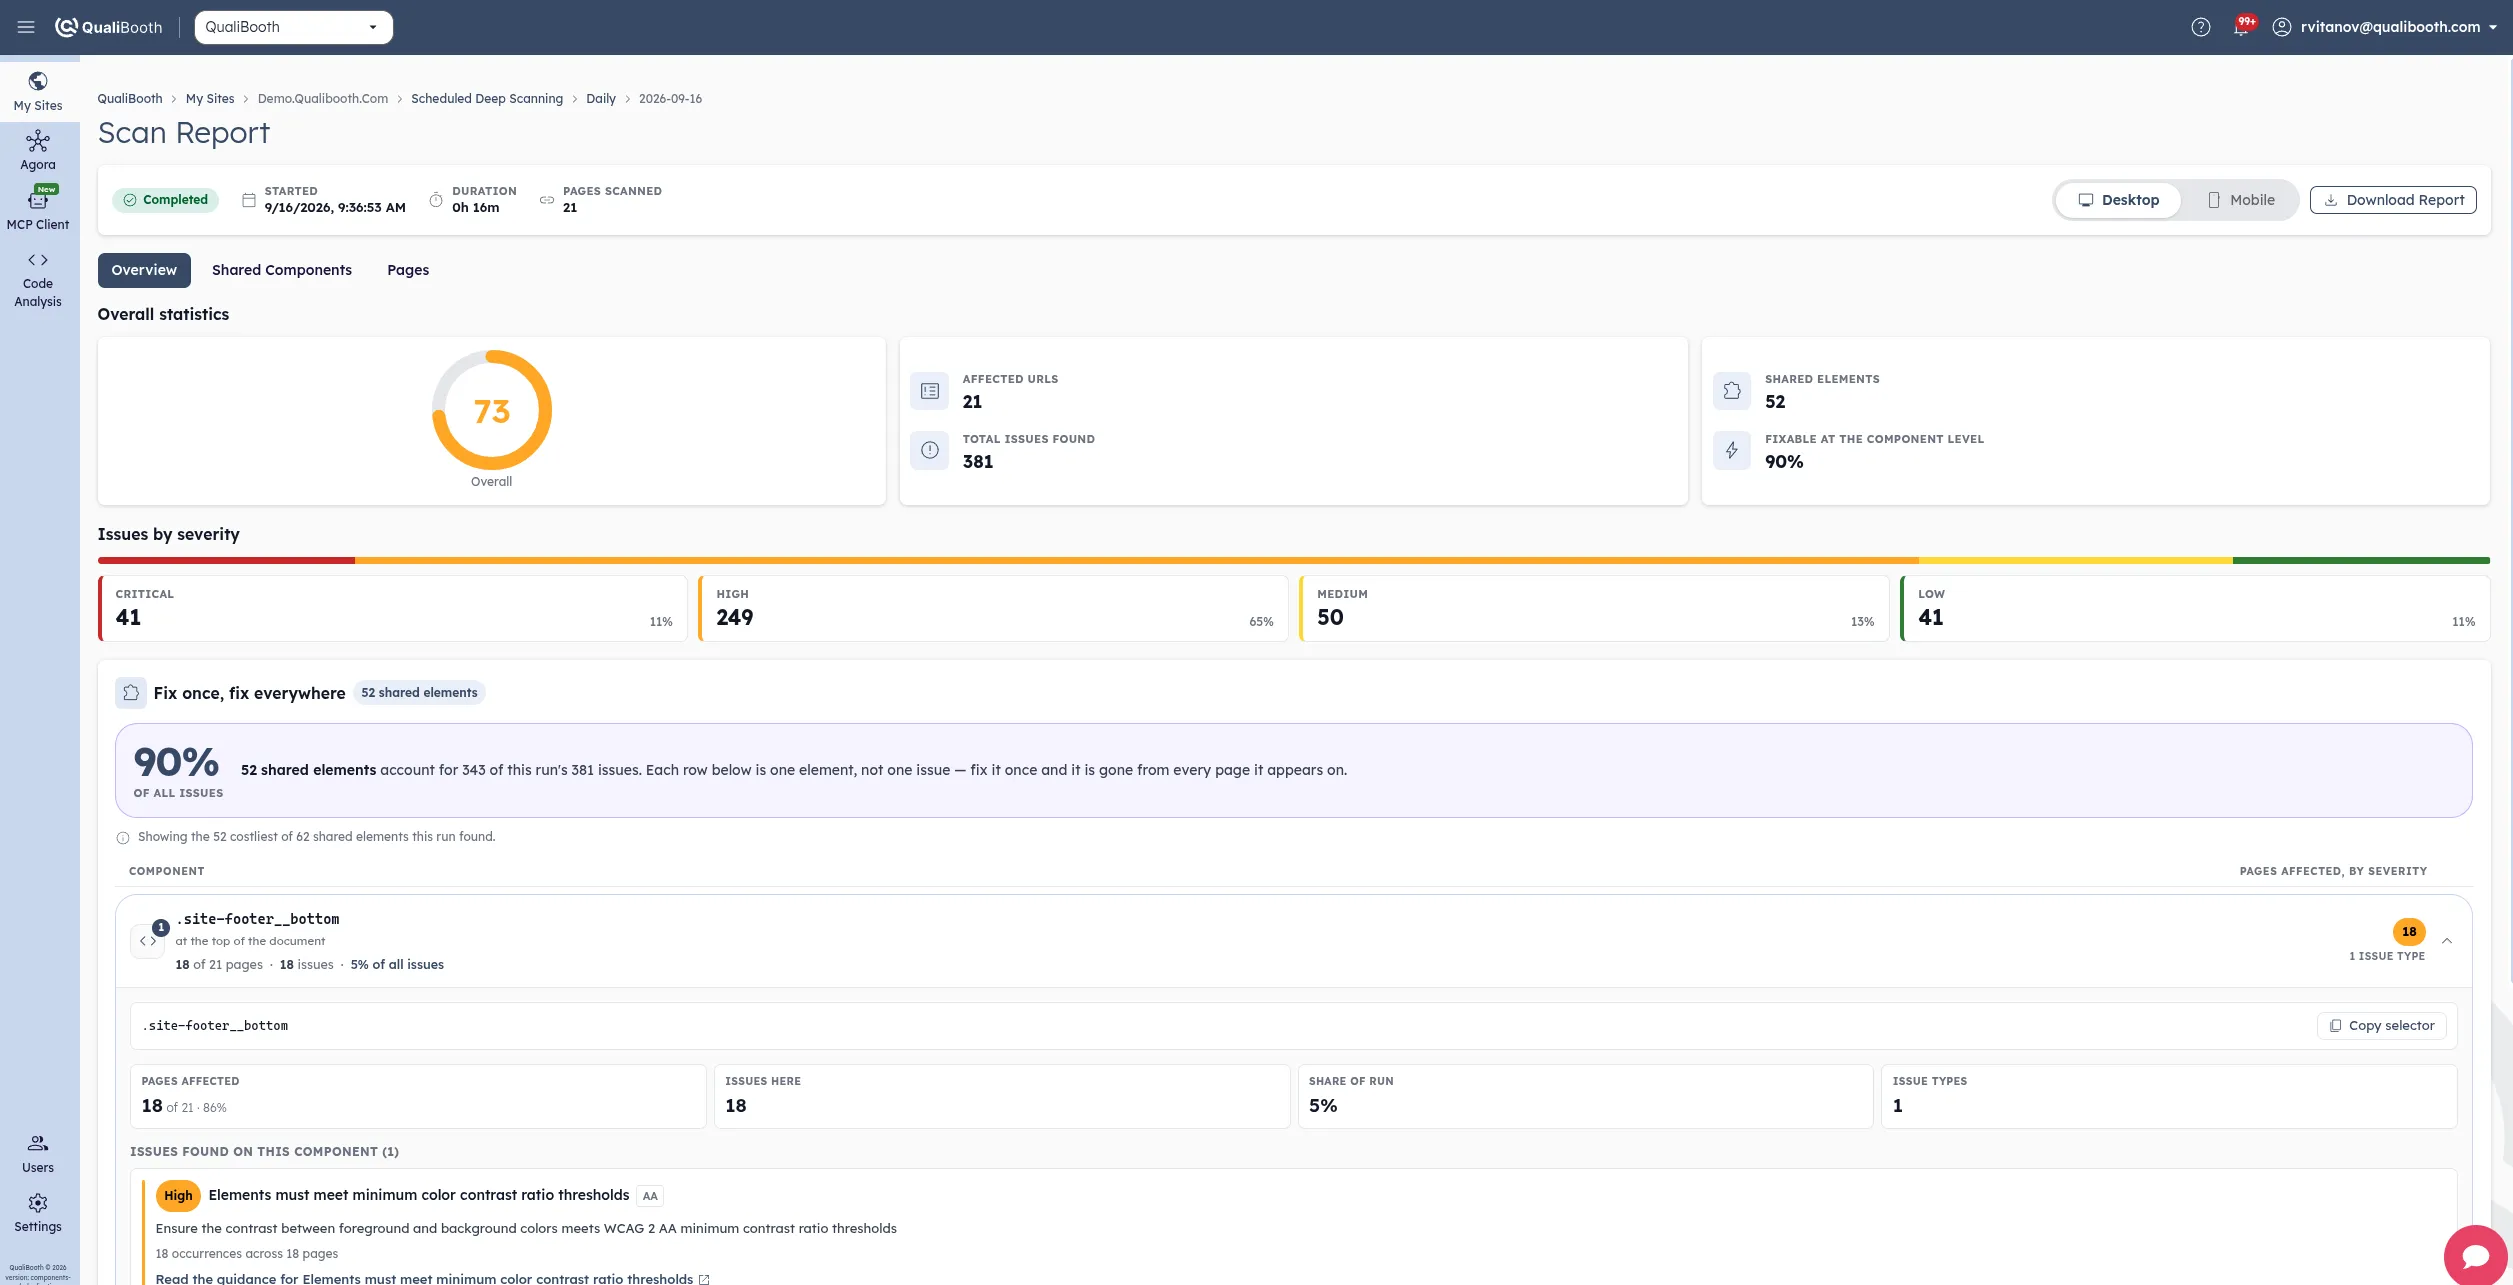Click the puzzle icon next to Fix once, fix everywhere

[131, 693]
